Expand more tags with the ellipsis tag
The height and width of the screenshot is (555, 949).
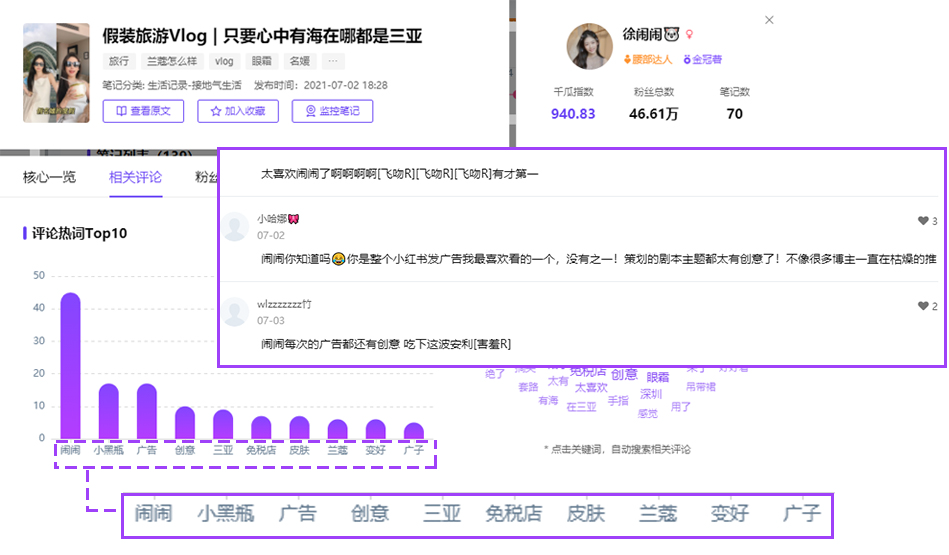tap(333, 61)
